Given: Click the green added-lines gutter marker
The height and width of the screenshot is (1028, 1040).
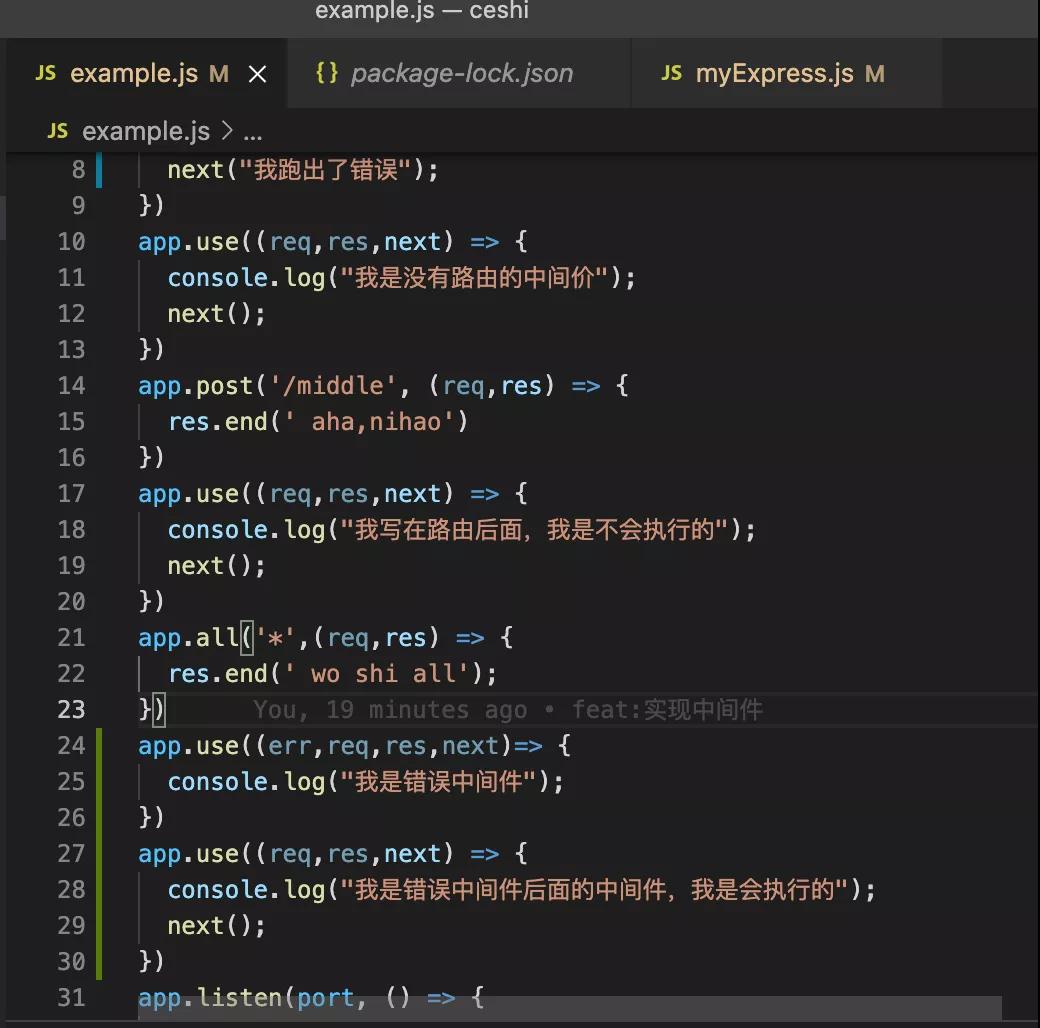Looking at the screenshot, I should [x=99, y=854].
